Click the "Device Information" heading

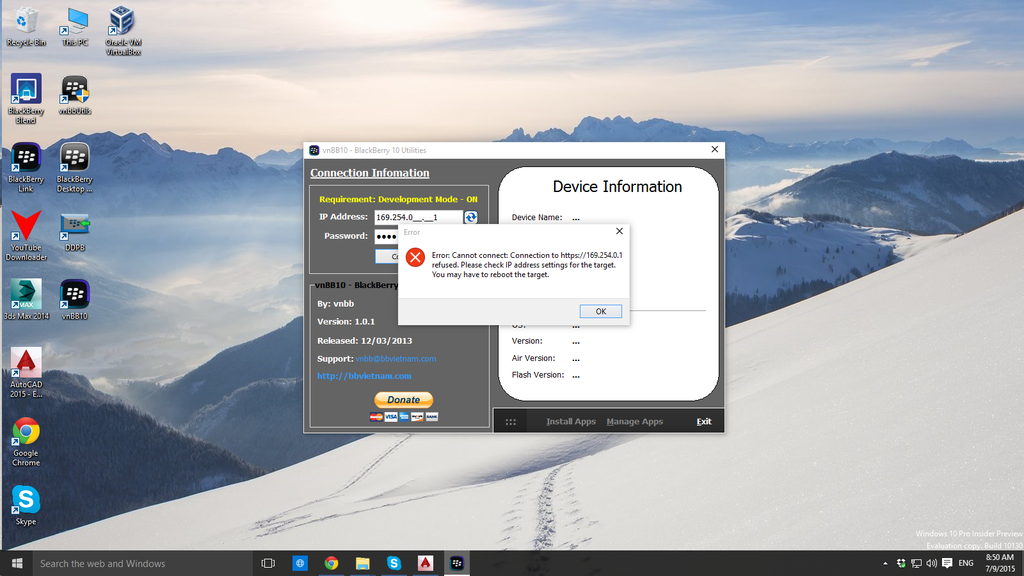[617, 187]
